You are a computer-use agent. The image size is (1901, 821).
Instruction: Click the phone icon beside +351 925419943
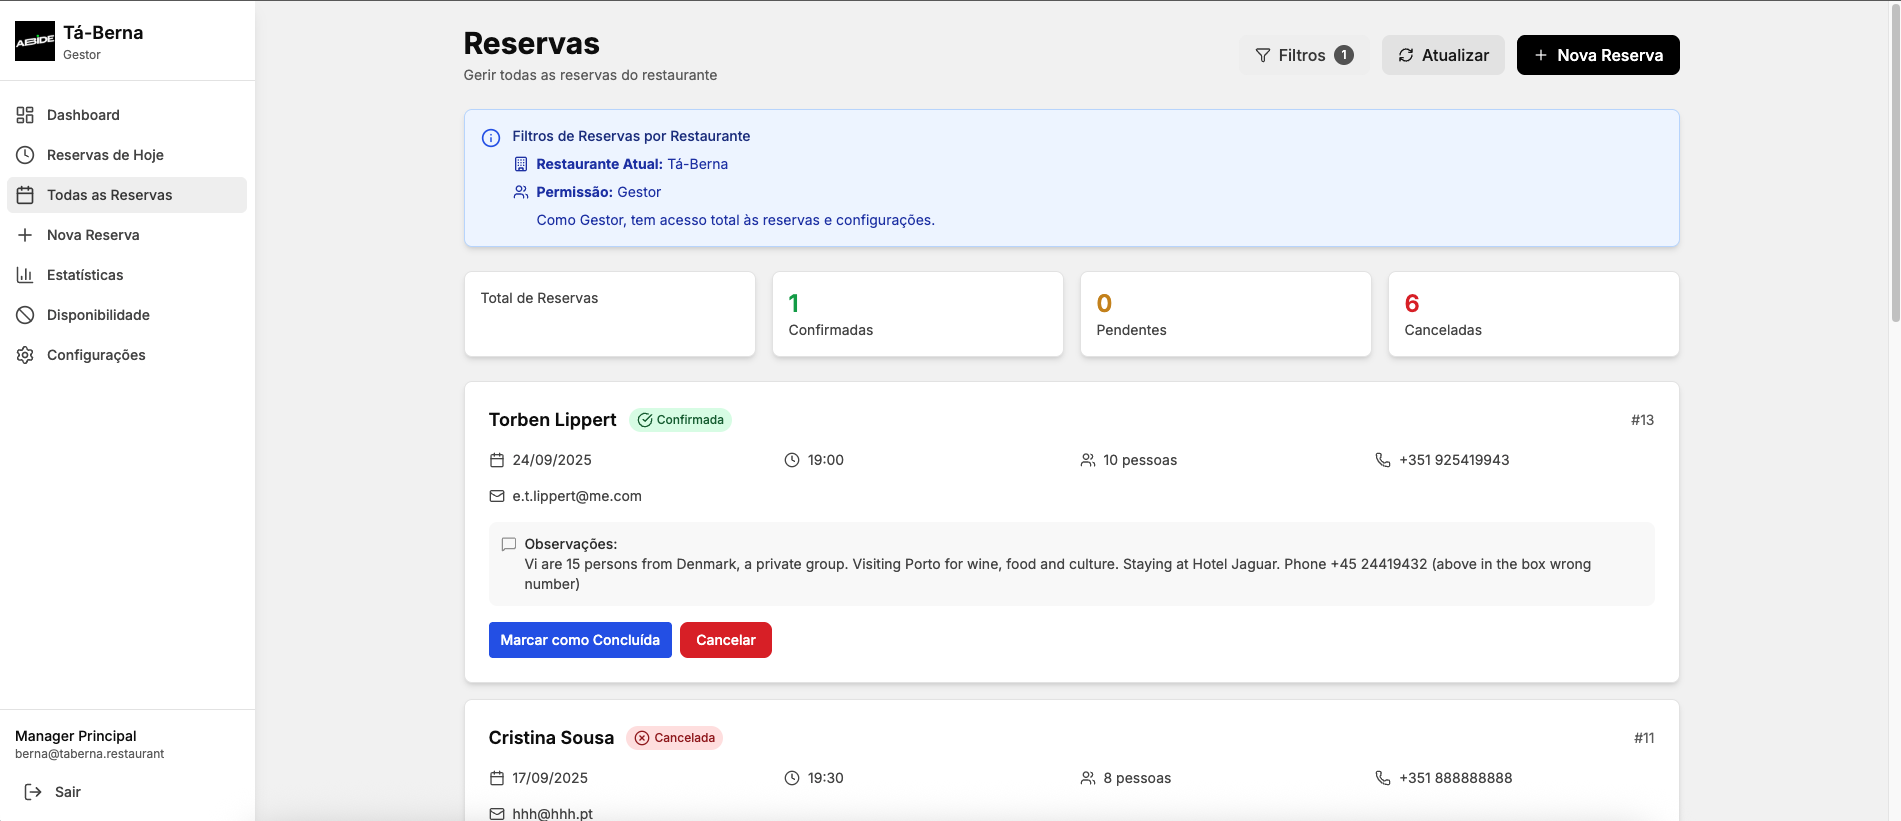click(1382, 460)
